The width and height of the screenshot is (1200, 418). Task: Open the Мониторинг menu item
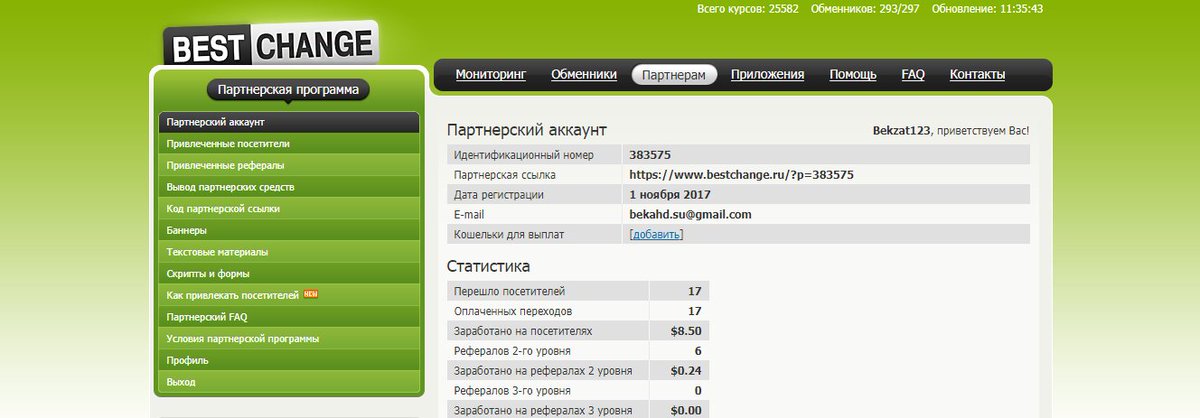point(491,74)
